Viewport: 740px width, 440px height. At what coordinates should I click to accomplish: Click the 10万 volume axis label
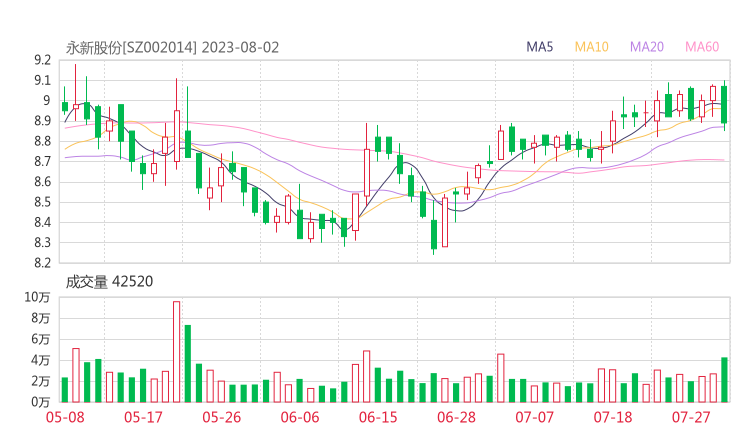click(x=37, y=297)
